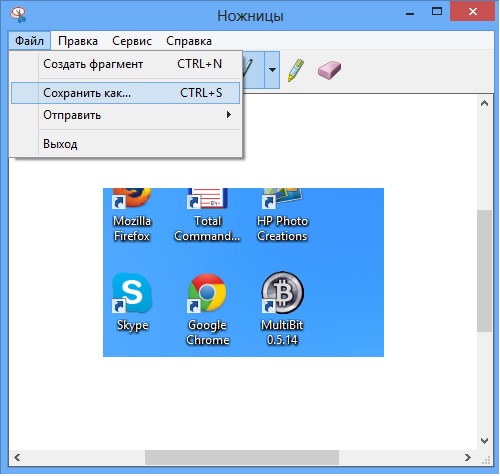Click the Mozilla Firefox shortcut icon
Image resolution: width=500 pixels, height=476 pixels.
click(x=132, y=199)
